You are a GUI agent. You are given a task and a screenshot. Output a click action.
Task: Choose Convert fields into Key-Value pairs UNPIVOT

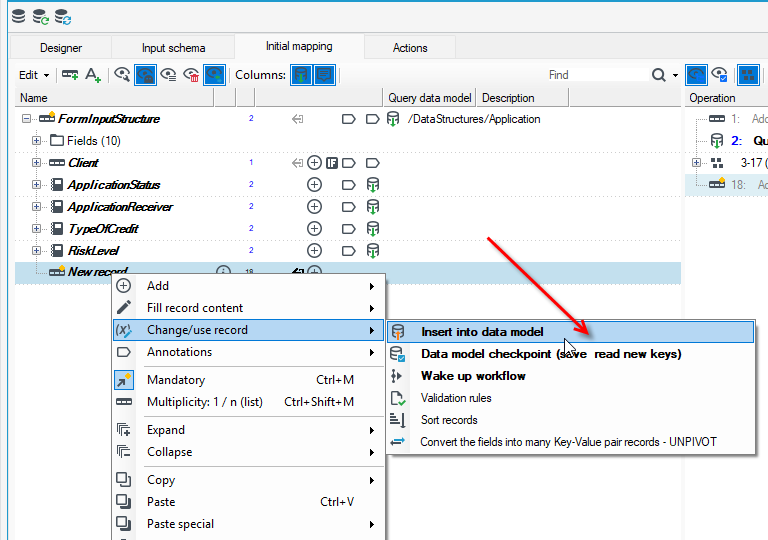571,442
